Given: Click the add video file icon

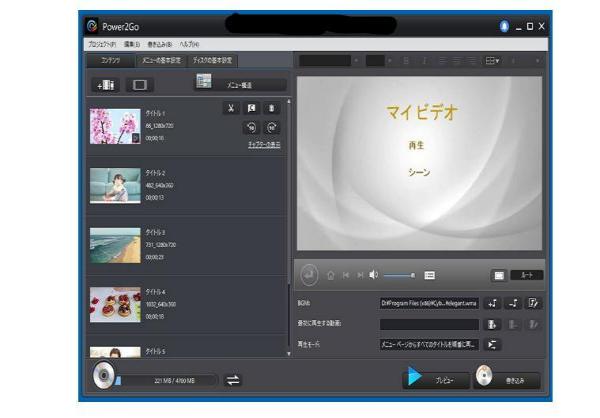Looking at the screenshot, I should pos(105,85).
